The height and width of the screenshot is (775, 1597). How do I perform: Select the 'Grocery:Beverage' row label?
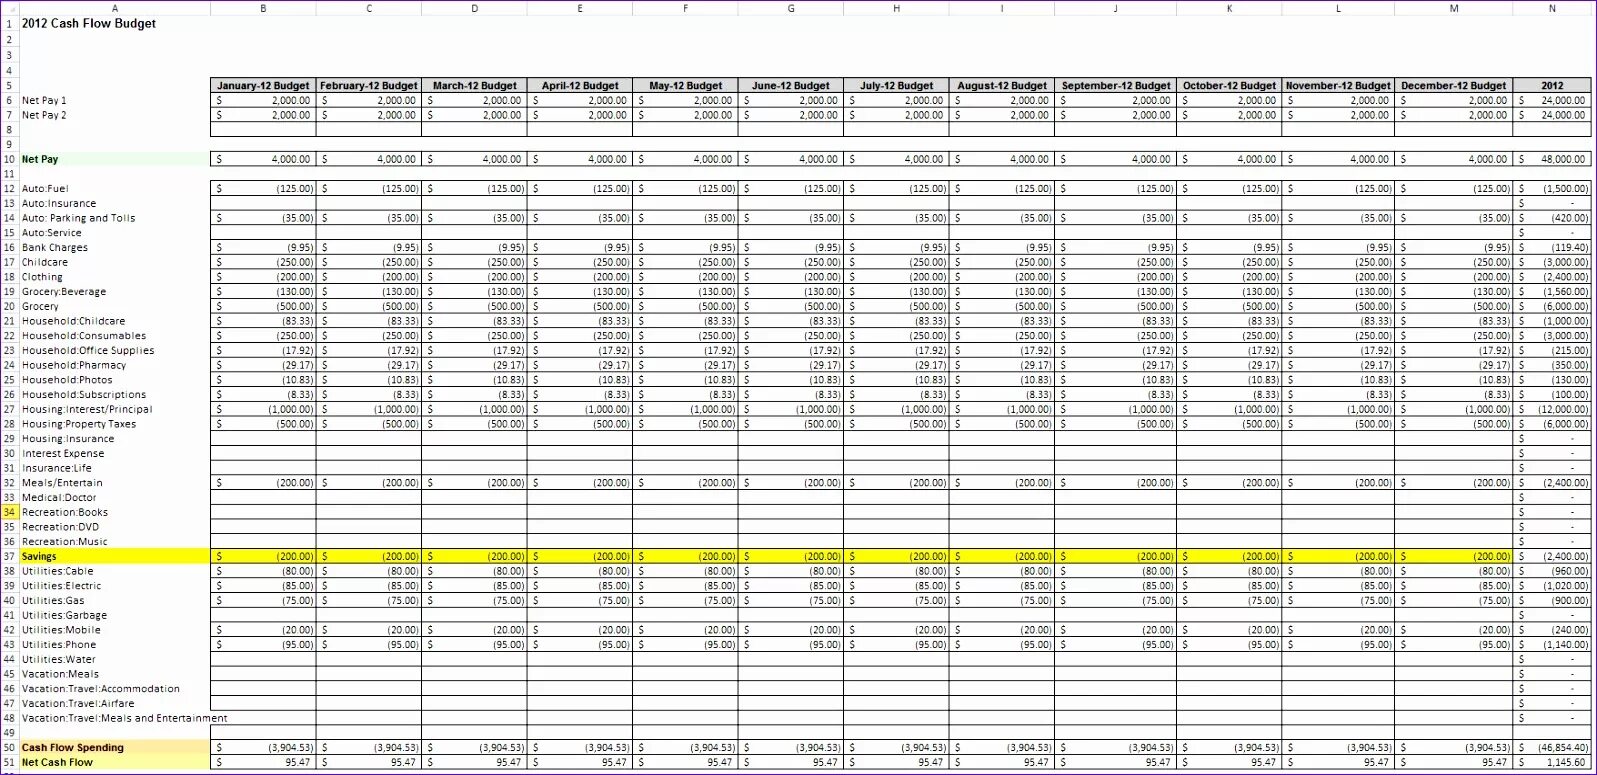pyautogui.click(x=64, y=292)
